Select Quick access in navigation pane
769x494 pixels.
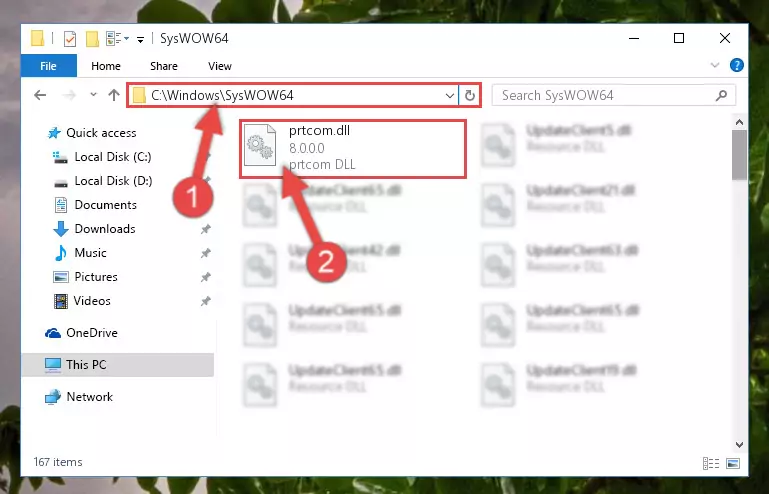(x=92, y=133)
